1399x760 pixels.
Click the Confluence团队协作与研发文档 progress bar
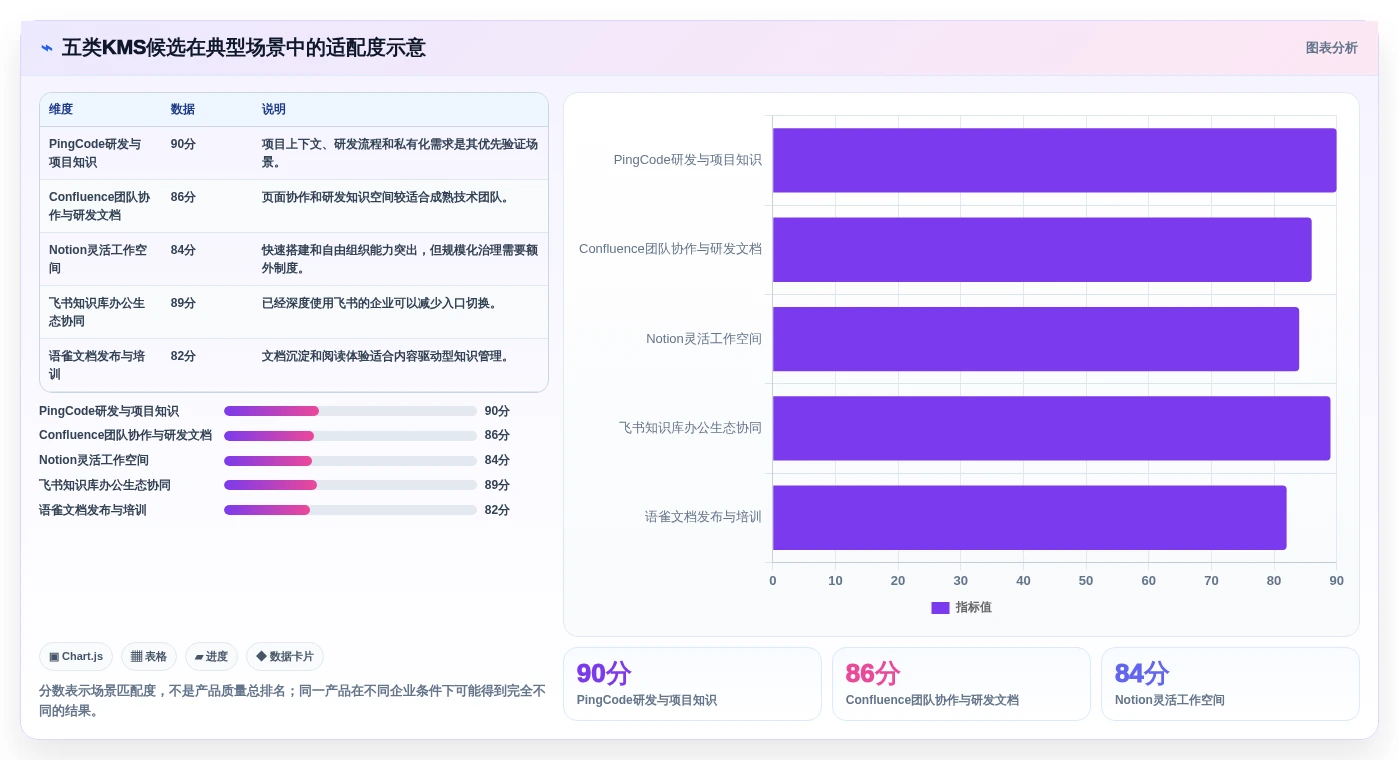point(350,436)
